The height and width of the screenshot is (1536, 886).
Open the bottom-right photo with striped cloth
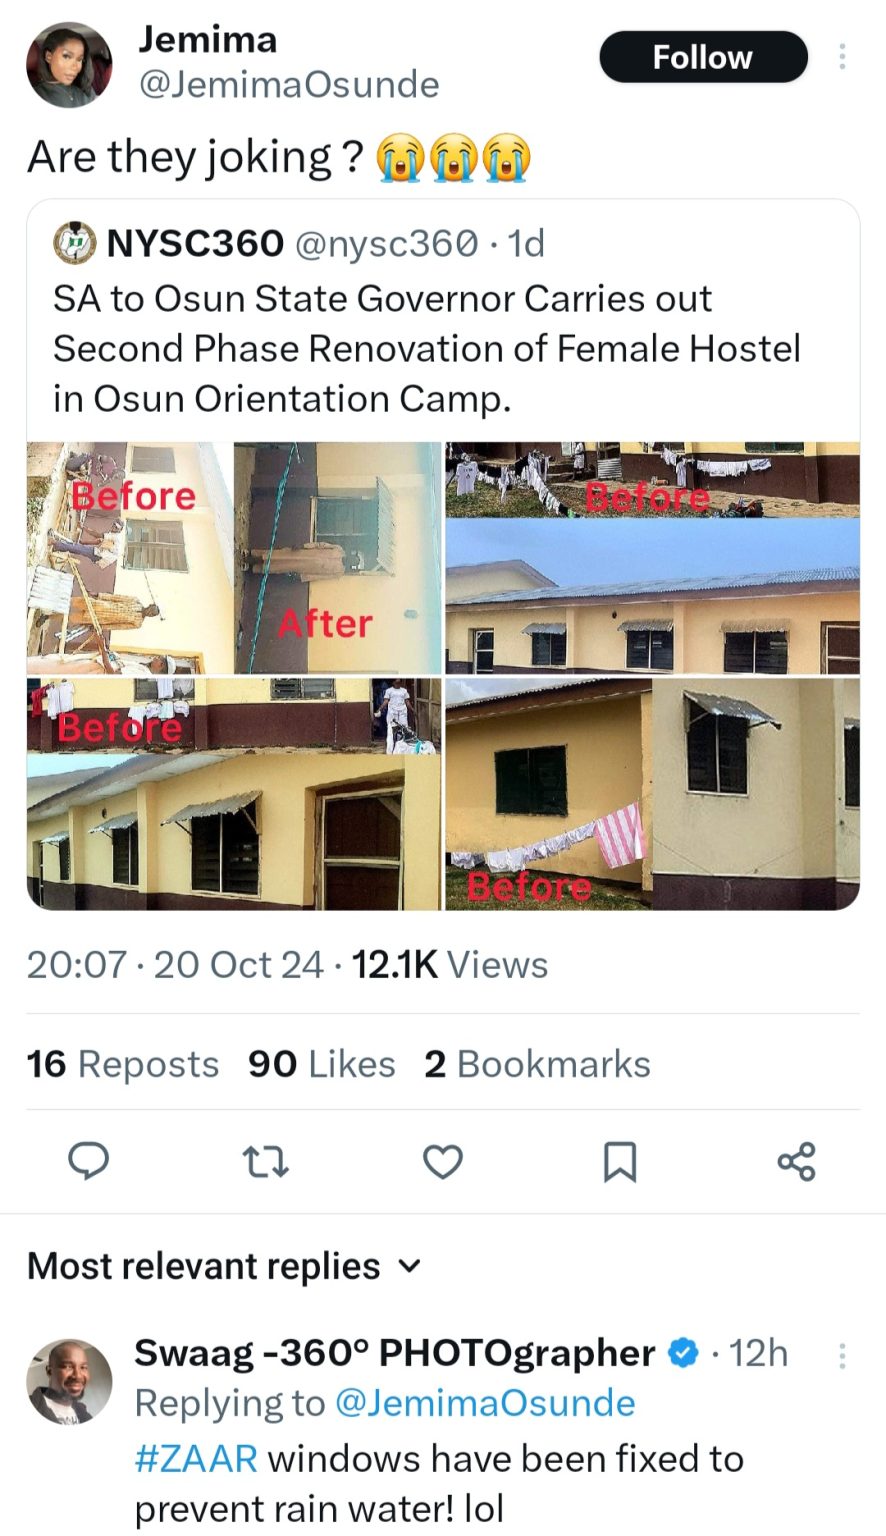[652, 794]
